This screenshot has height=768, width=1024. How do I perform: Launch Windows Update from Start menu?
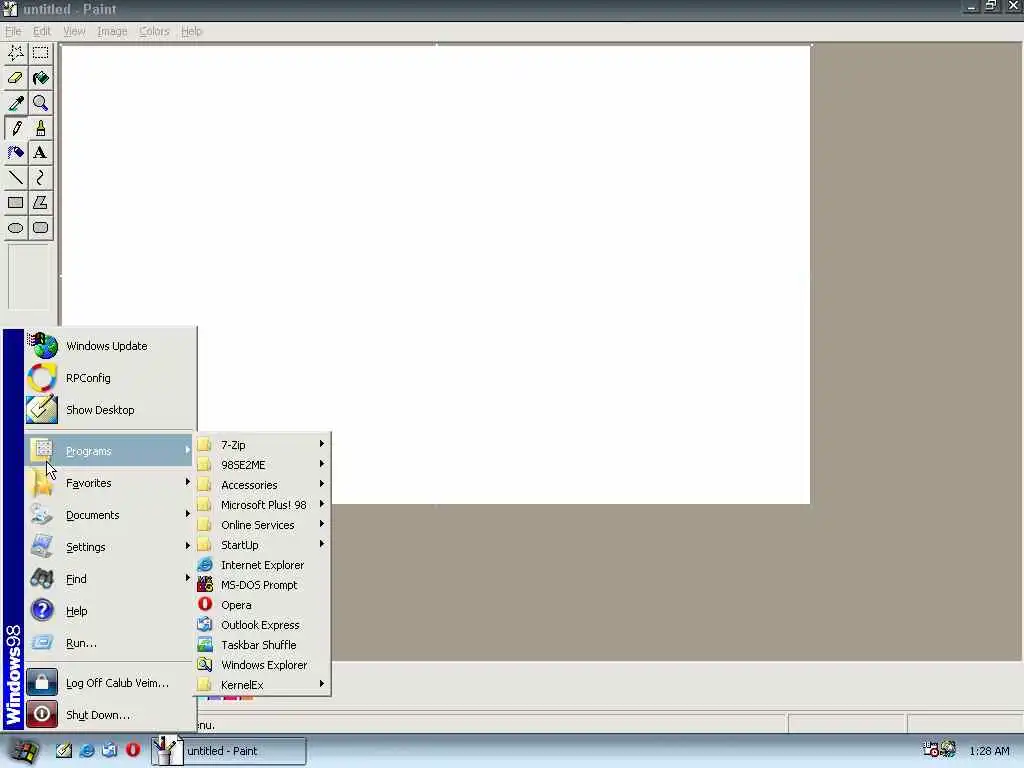110,346
